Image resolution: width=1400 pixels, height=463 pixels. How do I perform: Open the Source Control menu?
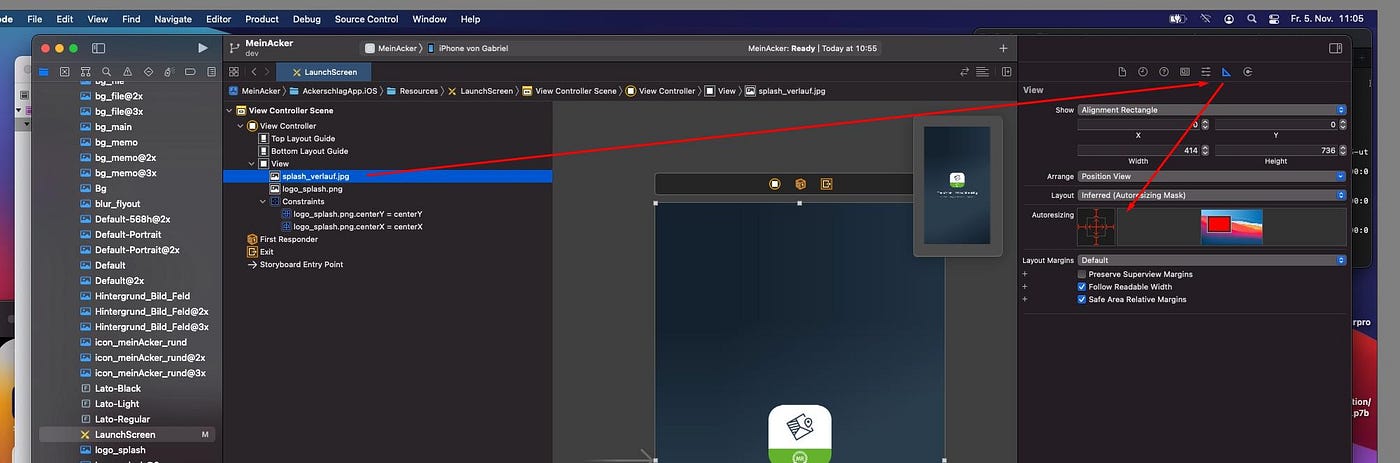point(366,19)
